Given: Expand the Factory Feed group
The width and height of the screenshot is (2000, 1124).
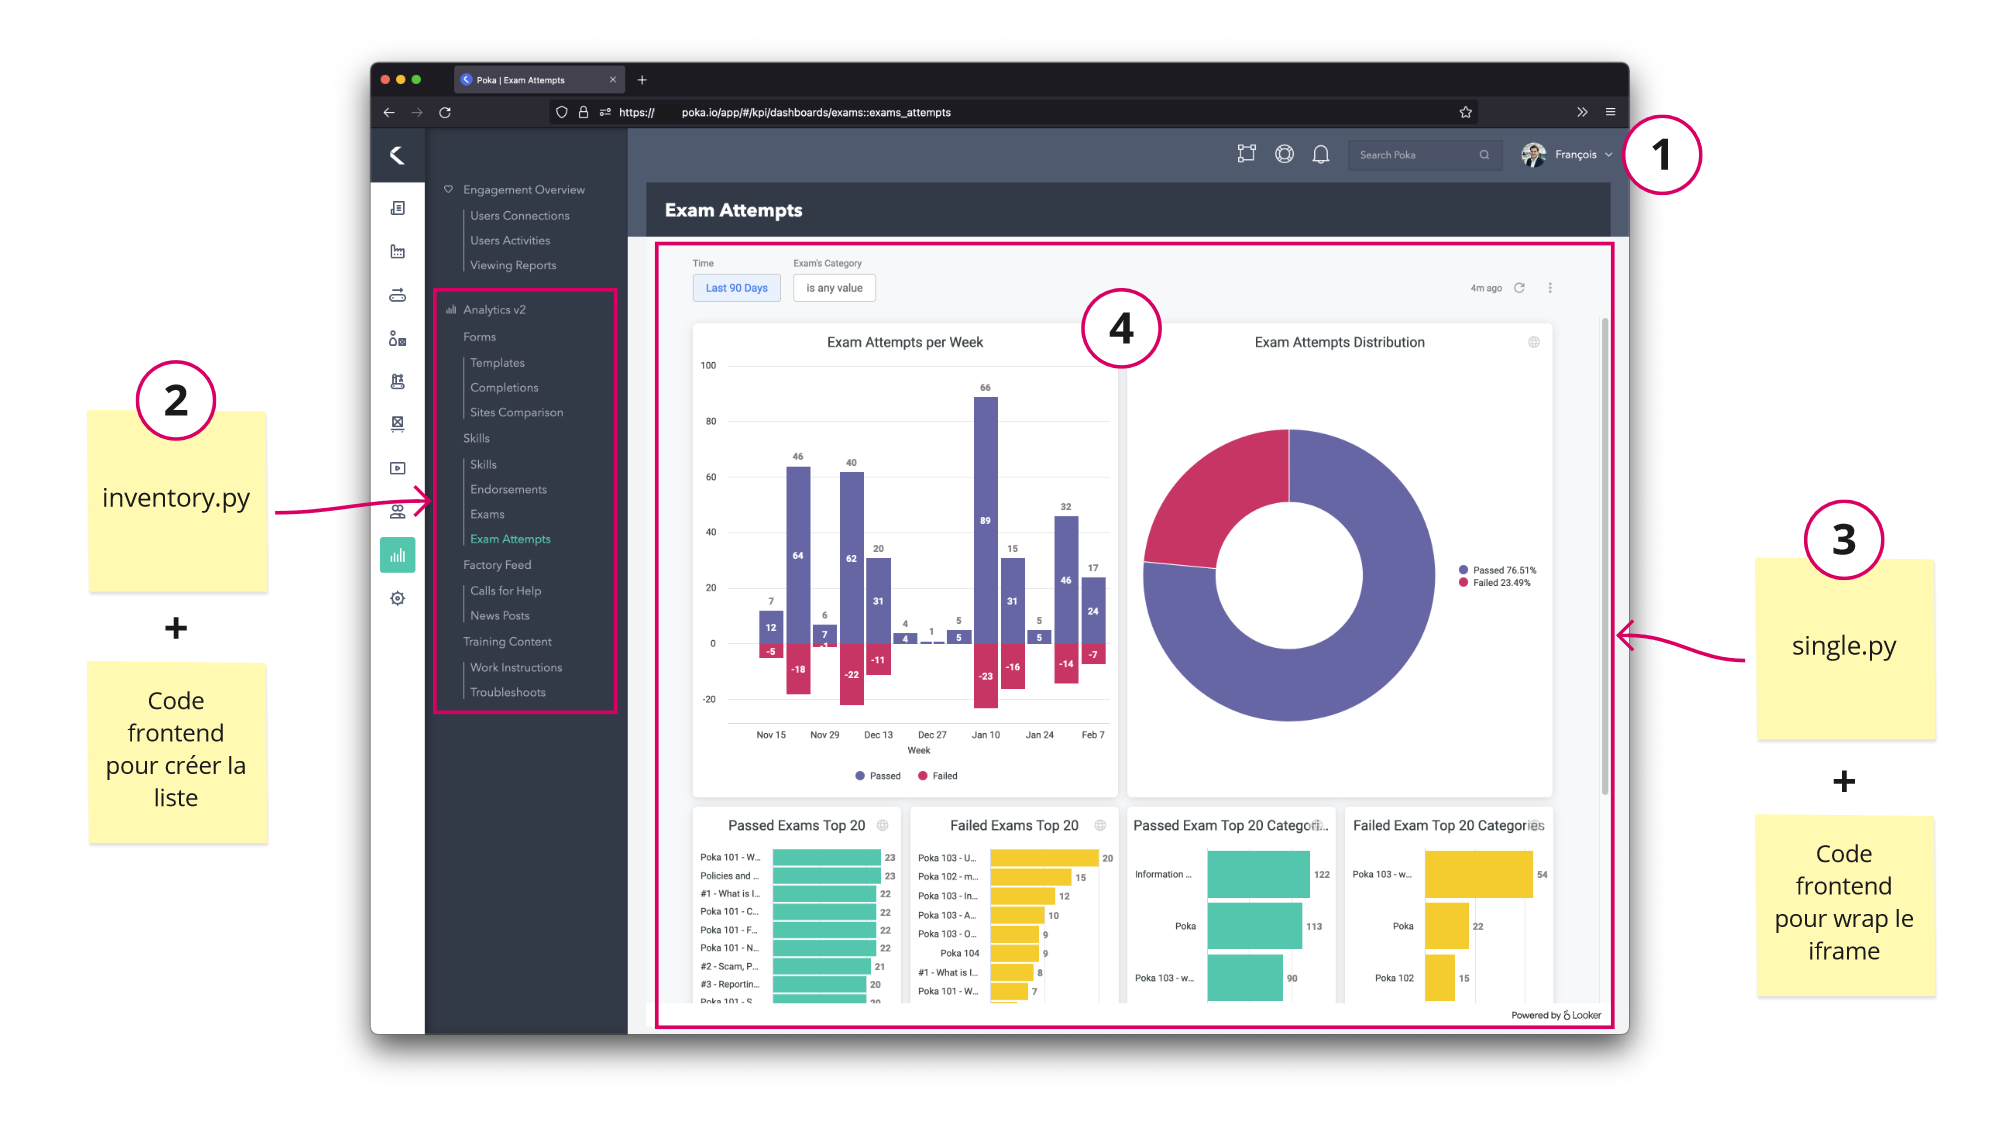Looking at the screenshot, I should [497, 565].
